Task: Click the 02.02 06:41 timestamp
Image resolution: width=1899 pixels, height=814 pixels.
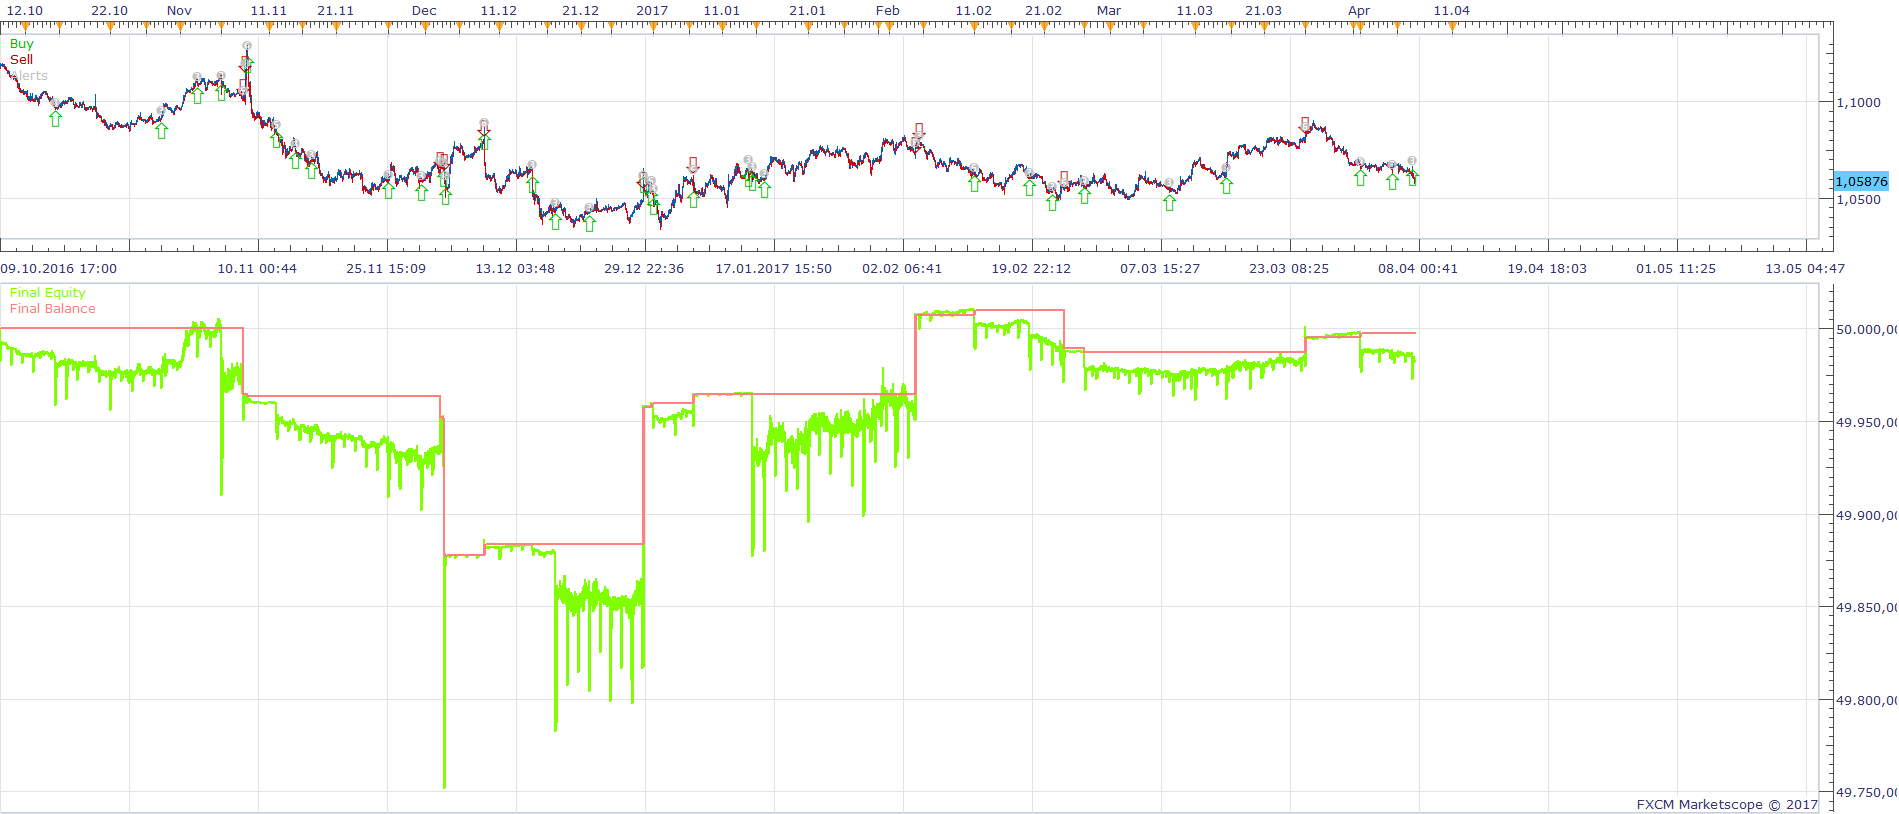Action: coord(902,268)
